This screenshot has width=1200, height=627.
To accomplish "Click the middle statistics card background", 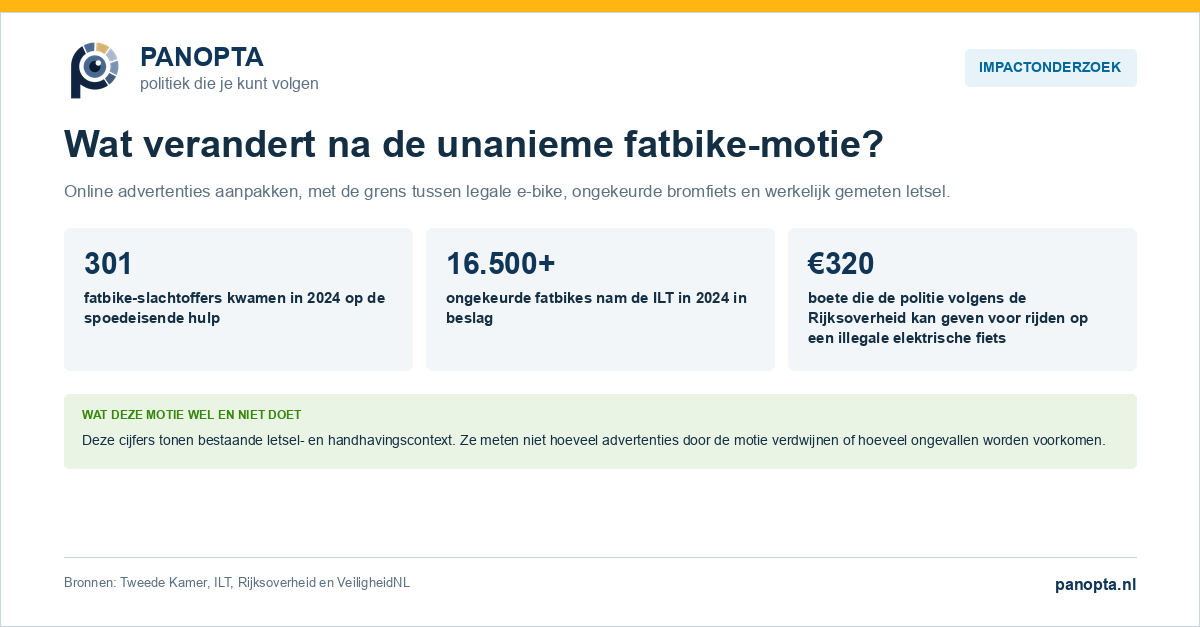I will pyautogui.click(x=600, y=350).
